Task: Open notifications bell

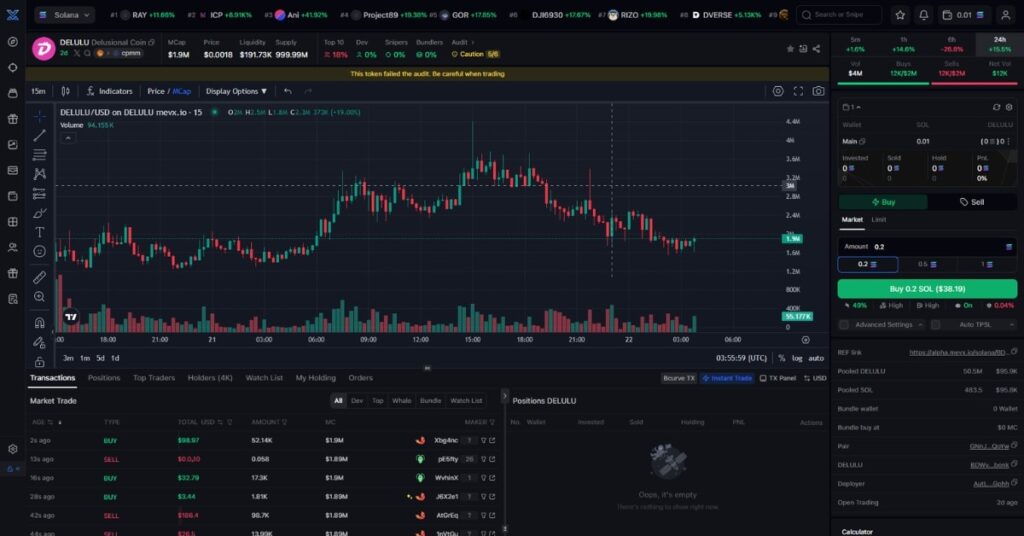Action: tap(923, 14)
